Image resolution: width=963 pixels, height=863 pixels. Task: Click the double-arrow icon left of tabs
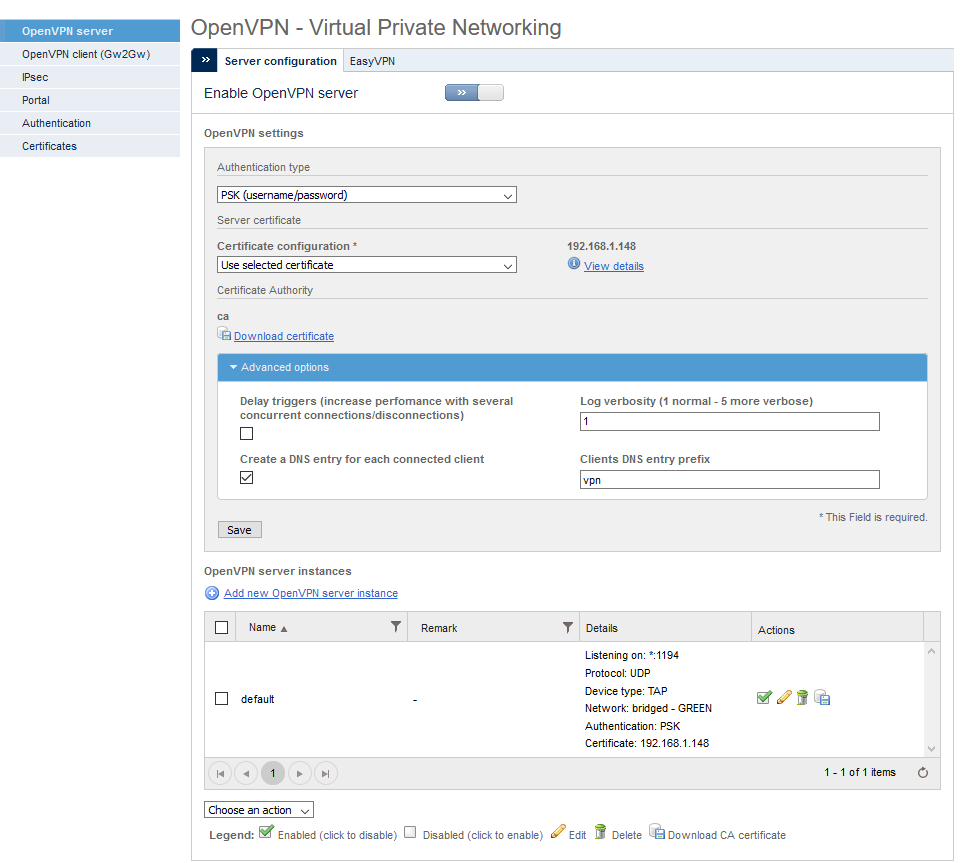(x=205, y=60)
